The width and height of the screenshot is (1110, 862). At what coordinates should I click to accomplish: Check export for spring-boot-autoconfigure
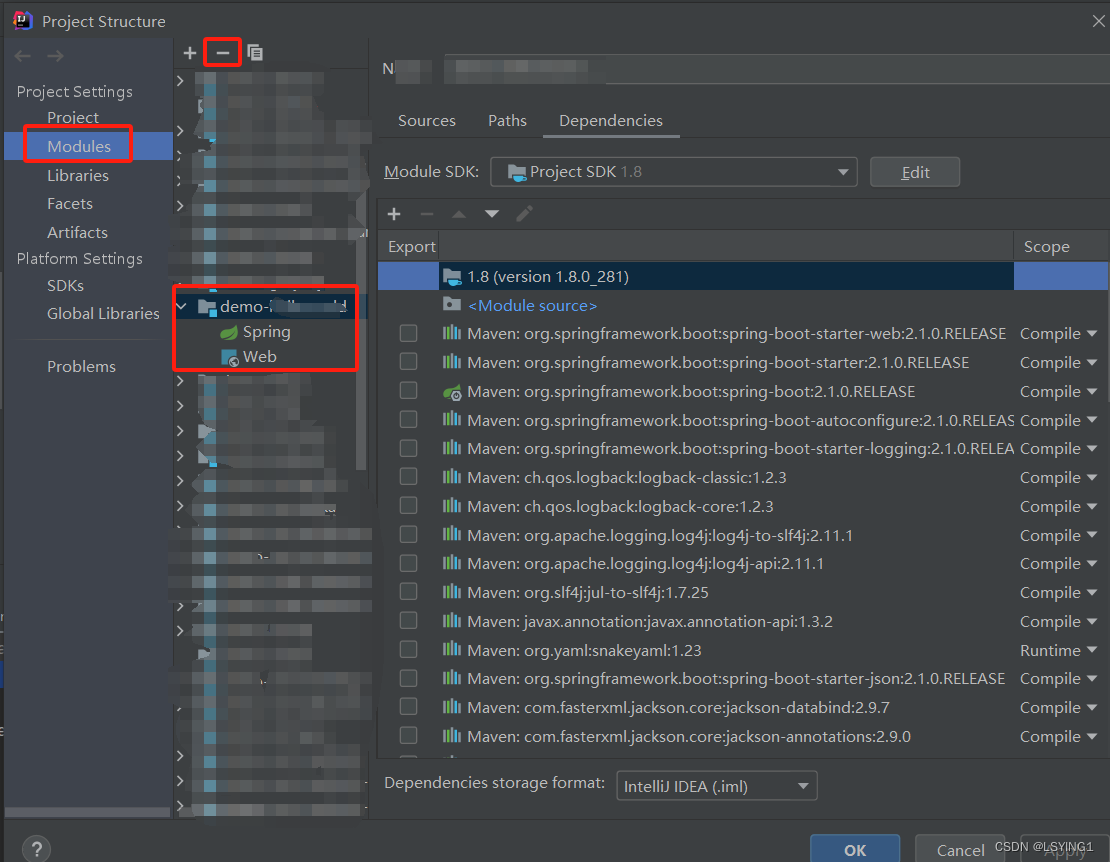coord(408,420)
